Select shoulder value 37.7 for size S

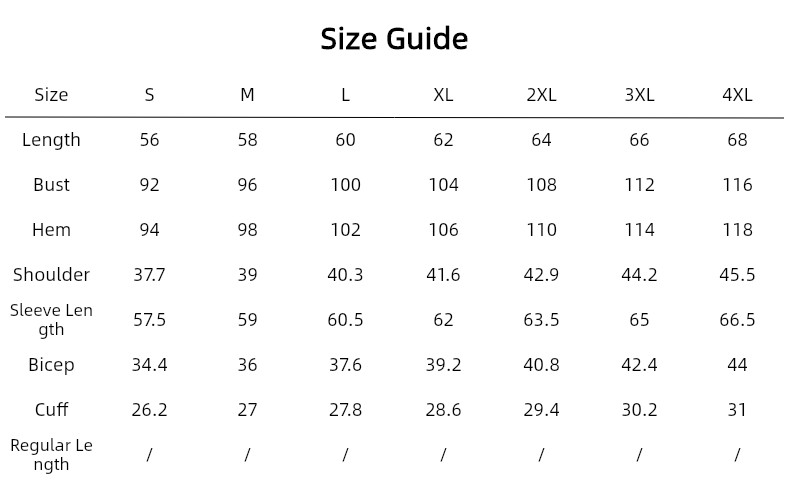[149, 275]
